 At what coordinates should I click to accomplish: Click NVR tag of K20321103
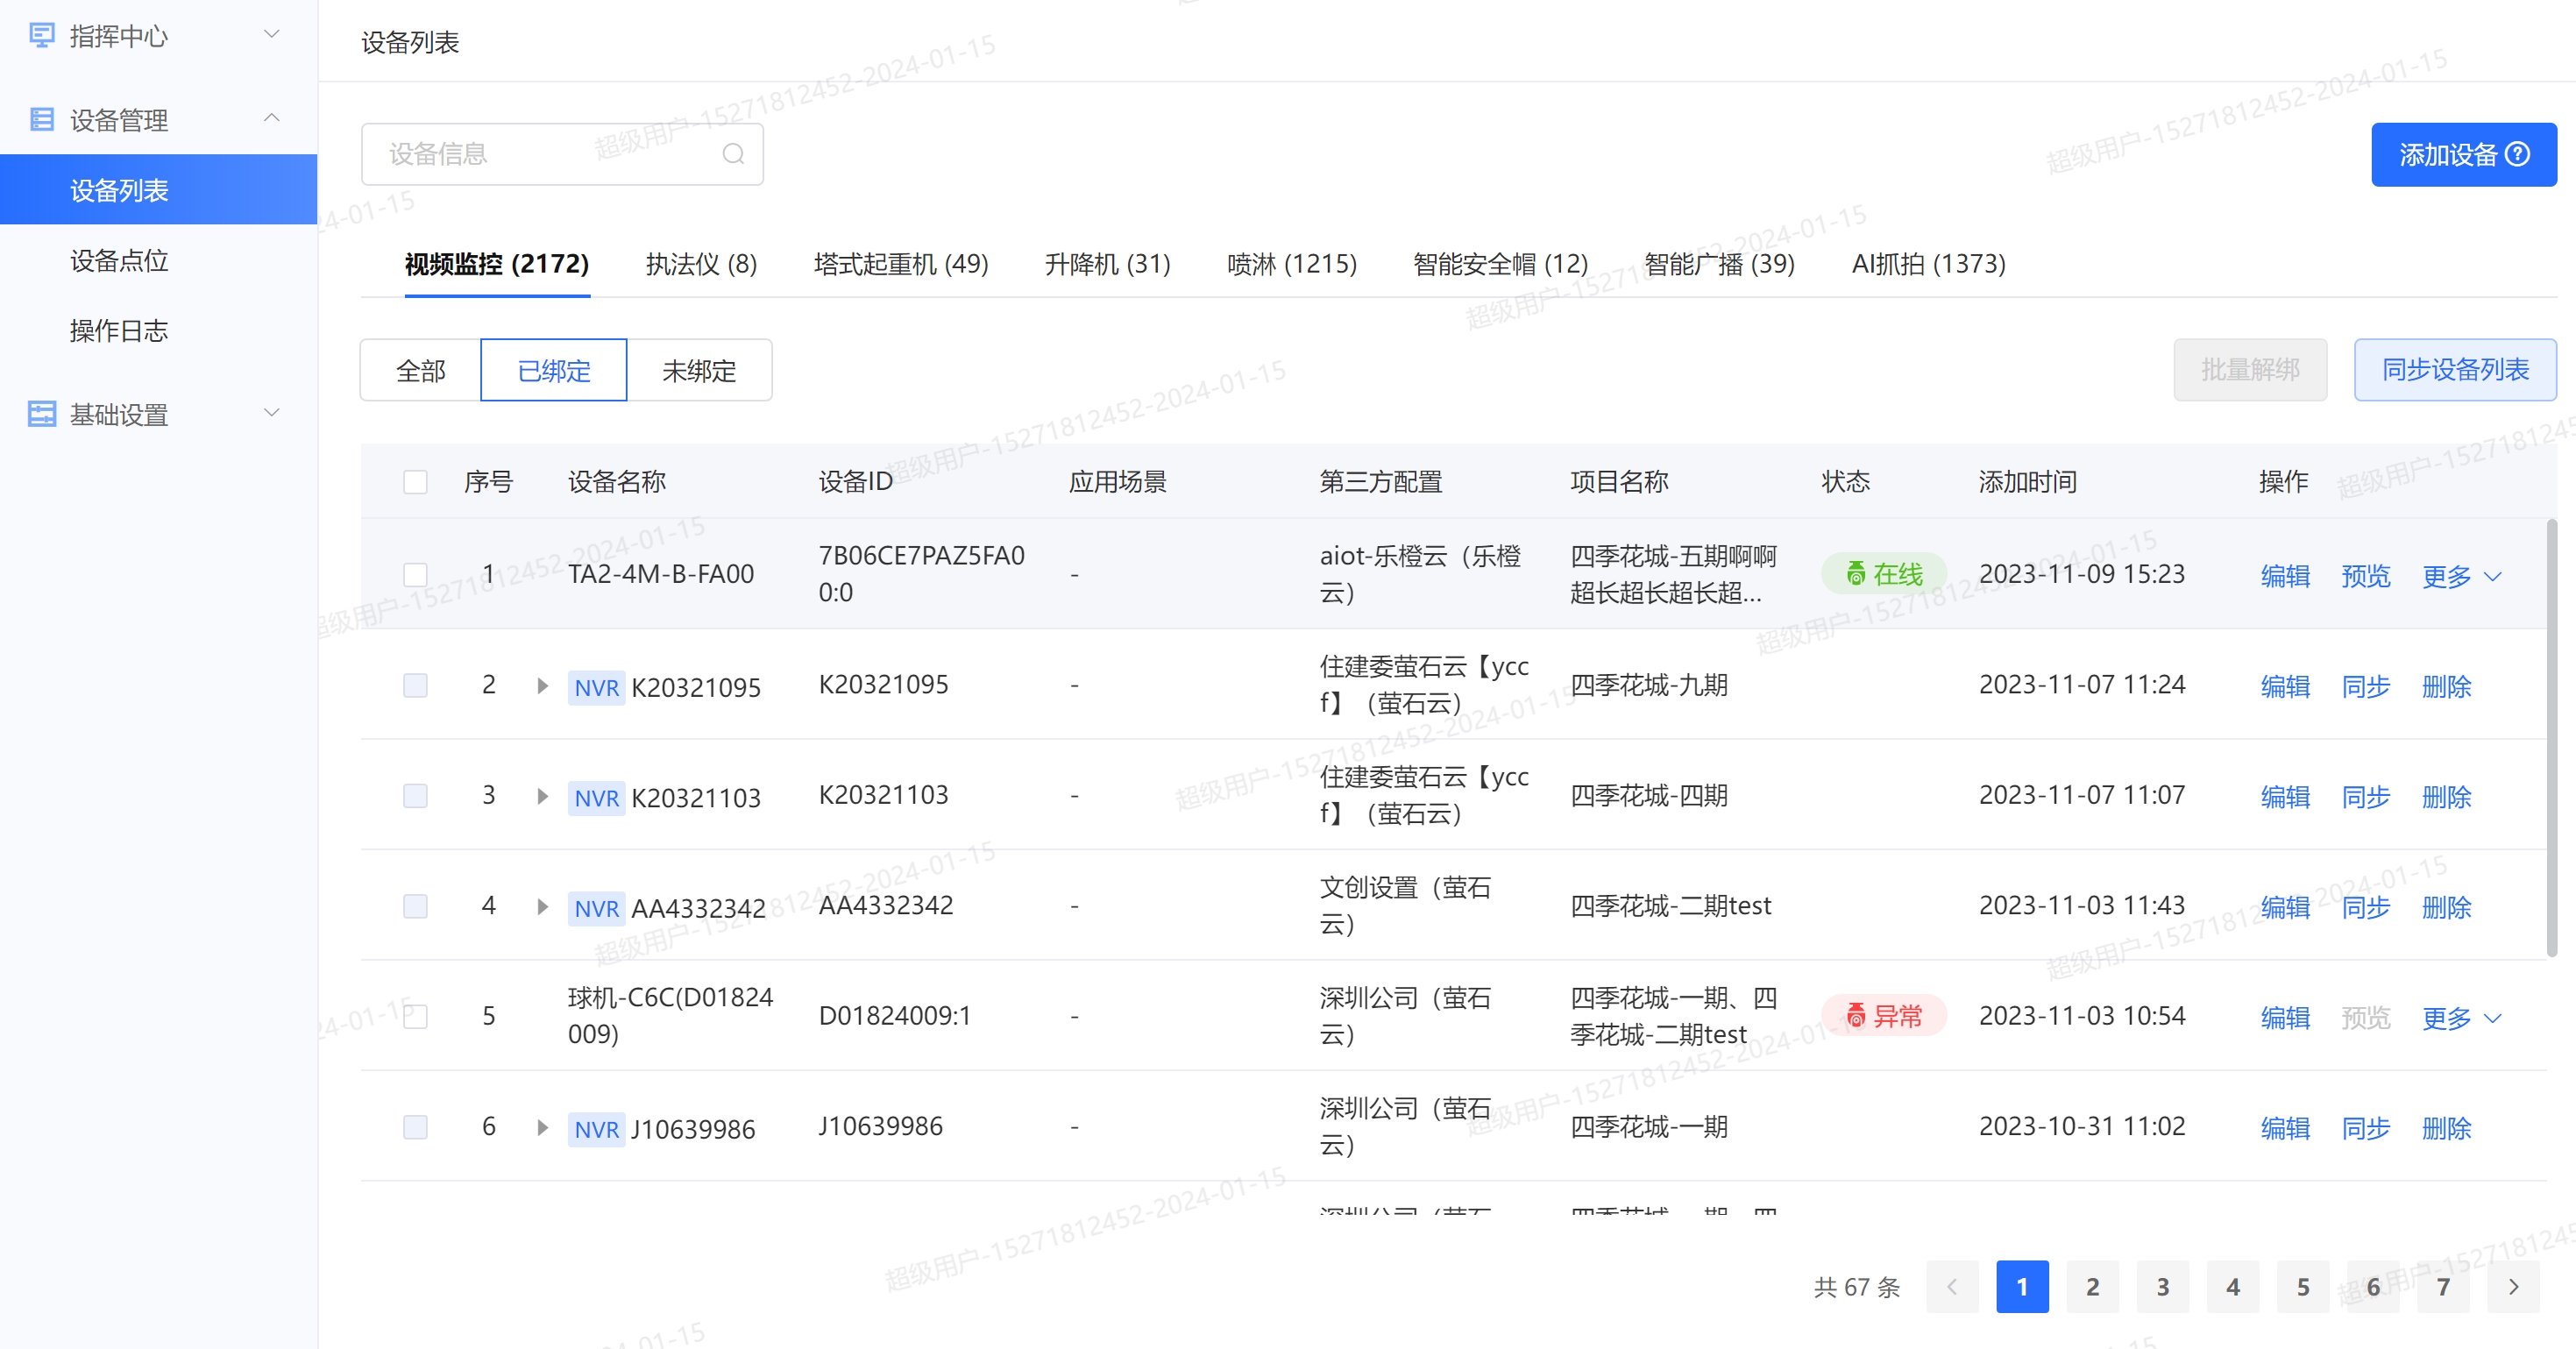pyautogui.click(x=596, y=797)
